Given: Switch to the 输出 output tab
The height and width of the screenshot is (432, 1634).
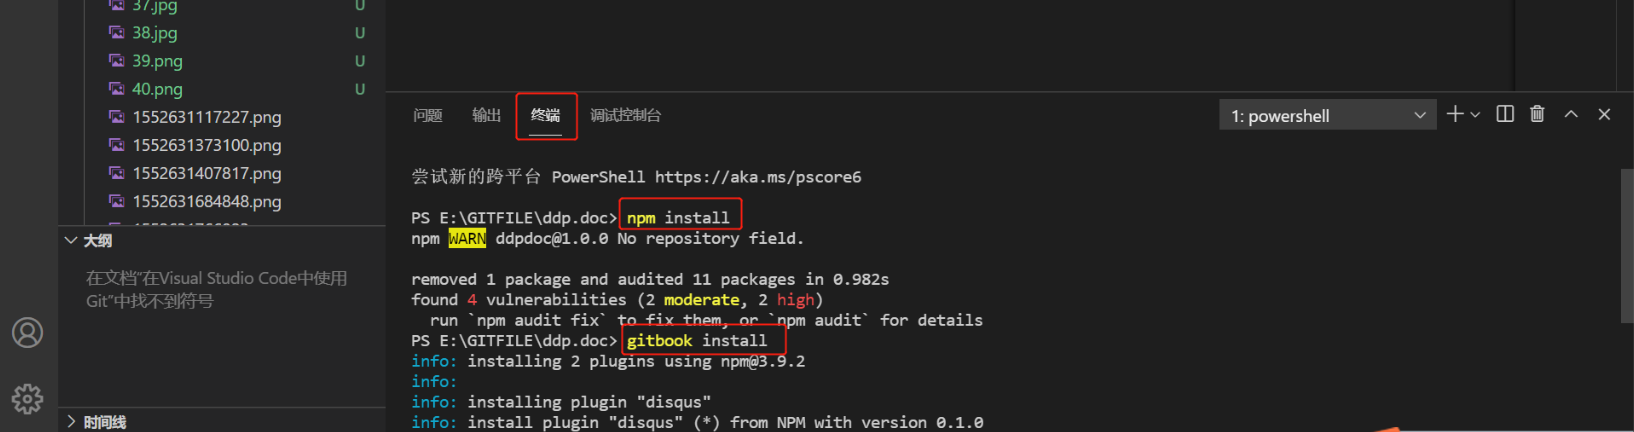Looking at the screenshot, I should pos(486,116).
